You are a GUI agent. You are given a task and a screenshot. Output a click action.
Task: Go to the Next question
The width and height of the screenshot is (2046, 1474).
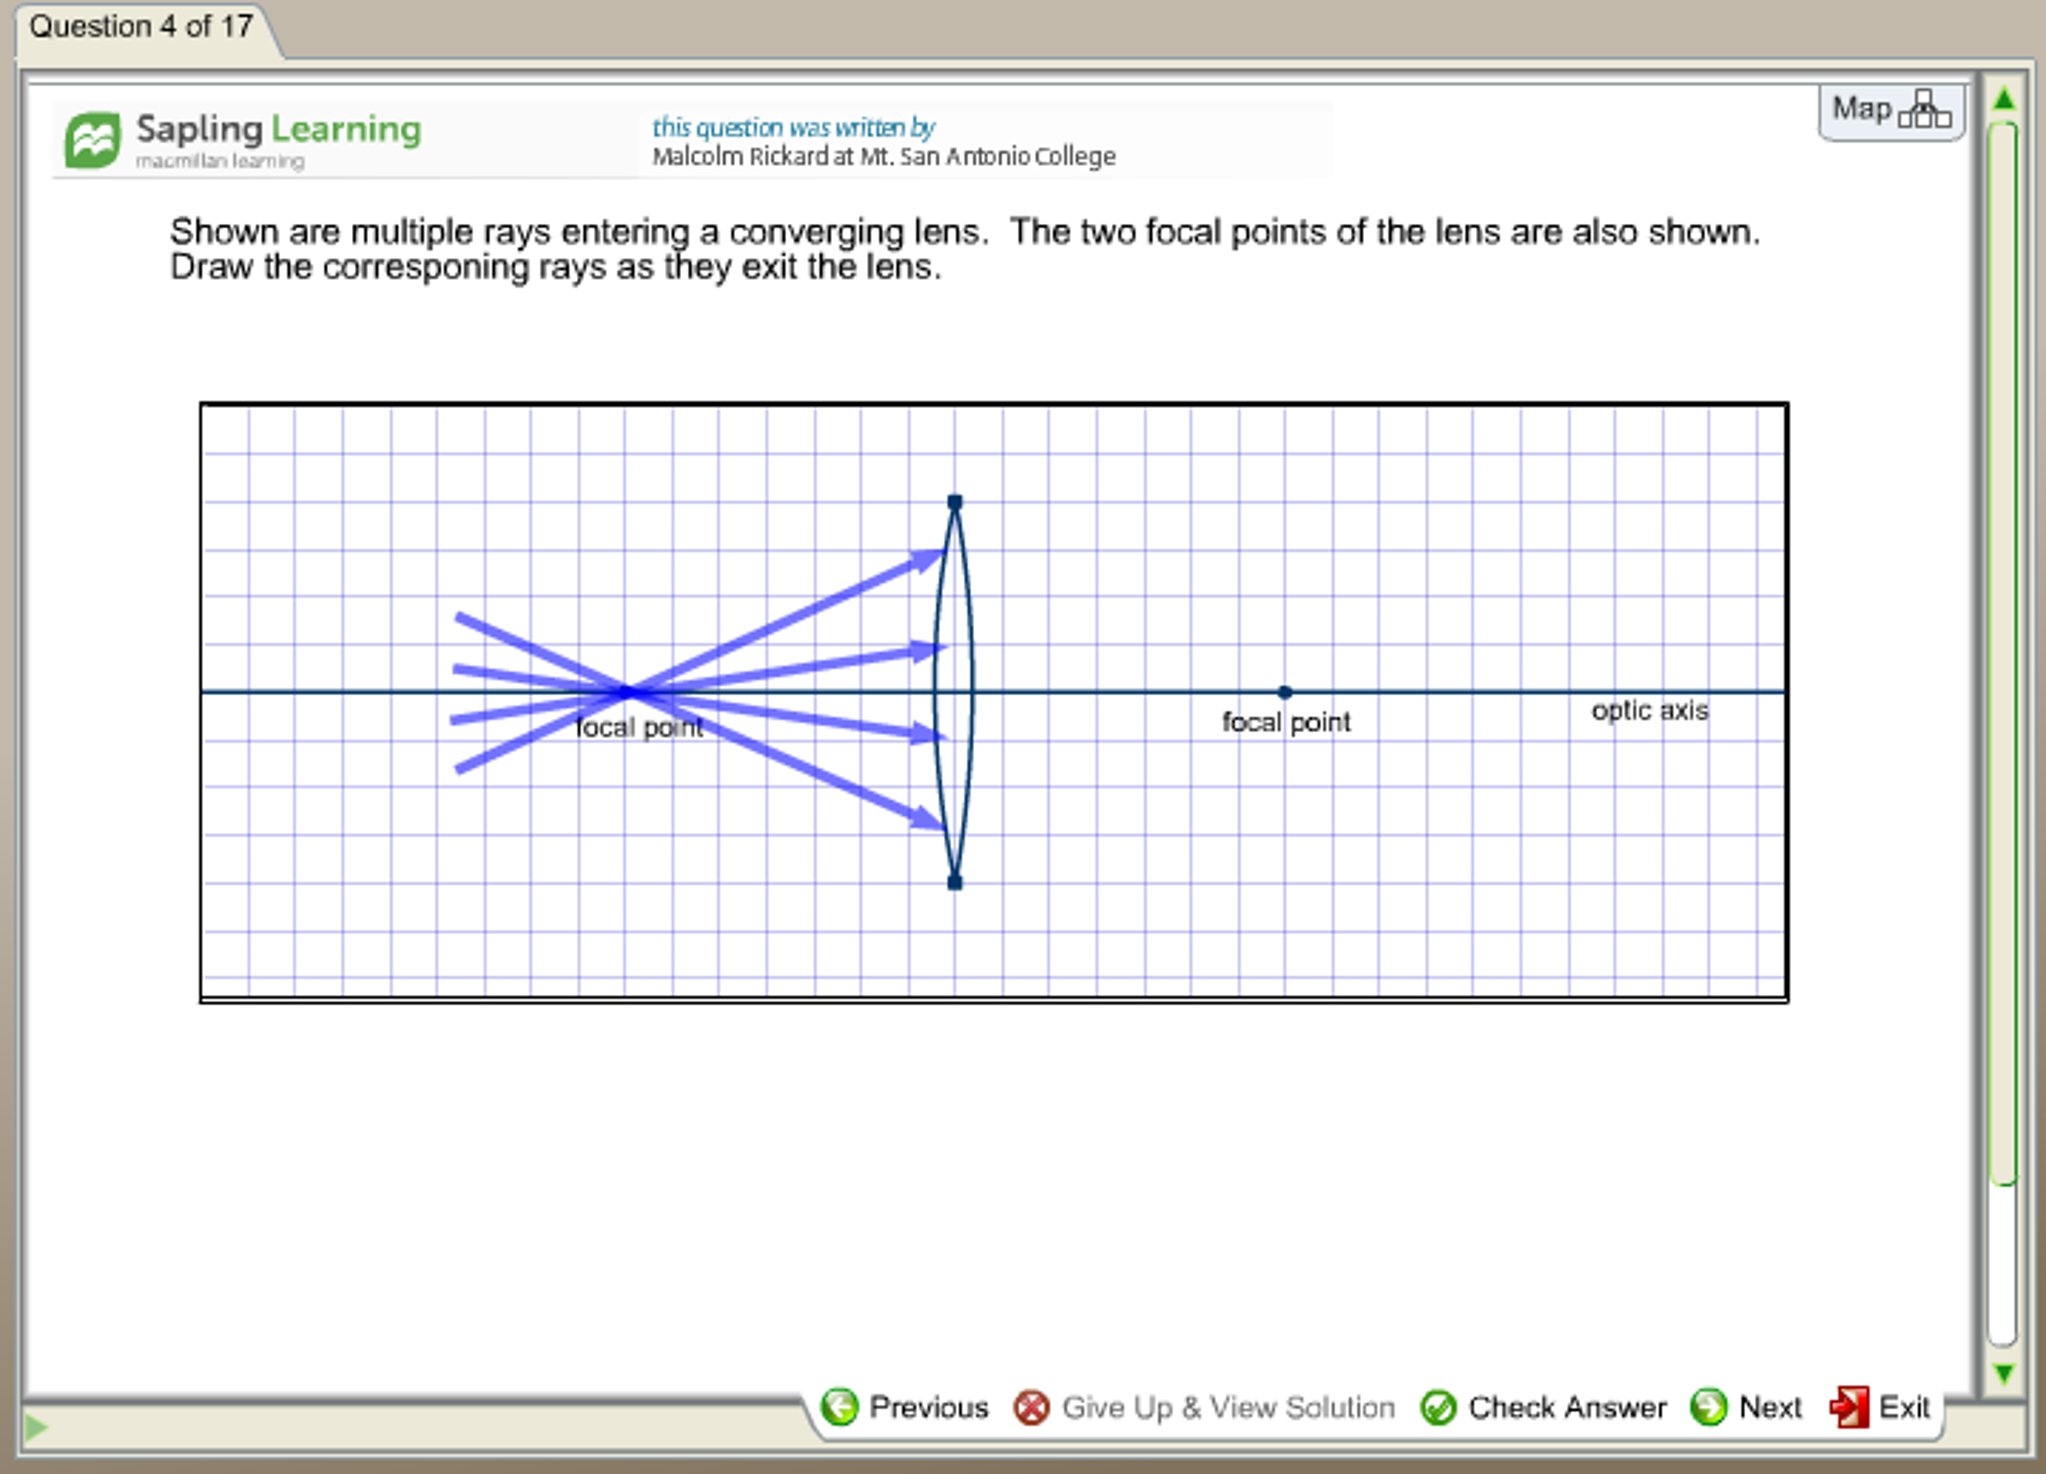(x=1746, y=1407)
